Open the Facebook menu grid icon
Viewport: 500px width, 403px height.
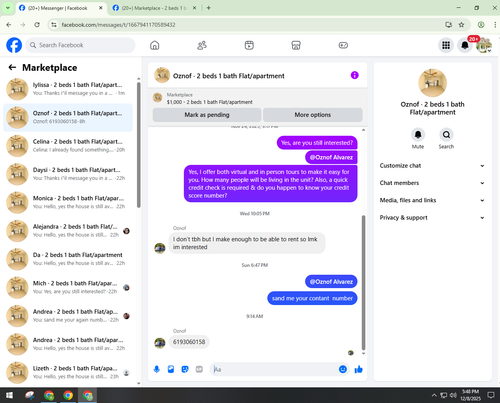click(446, 45)
